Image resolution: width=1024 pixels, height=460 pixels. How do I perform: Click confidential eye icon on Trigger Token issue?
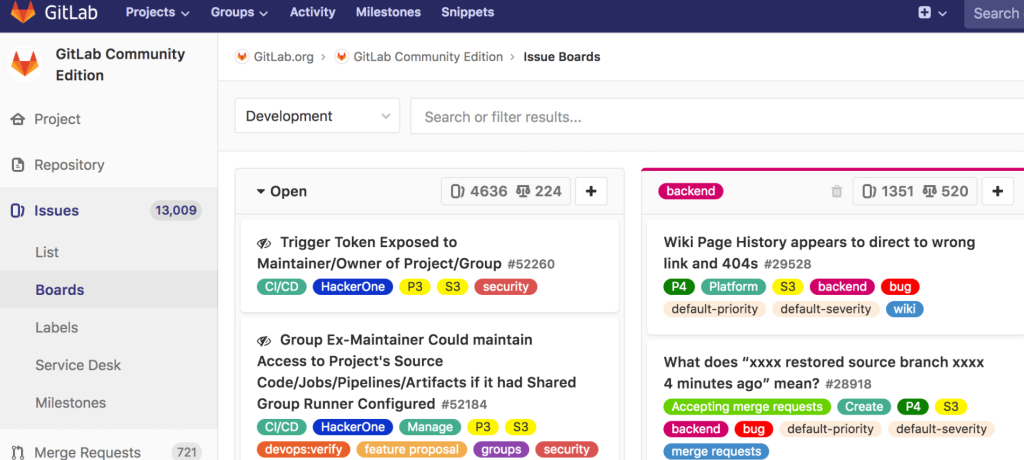264,243
